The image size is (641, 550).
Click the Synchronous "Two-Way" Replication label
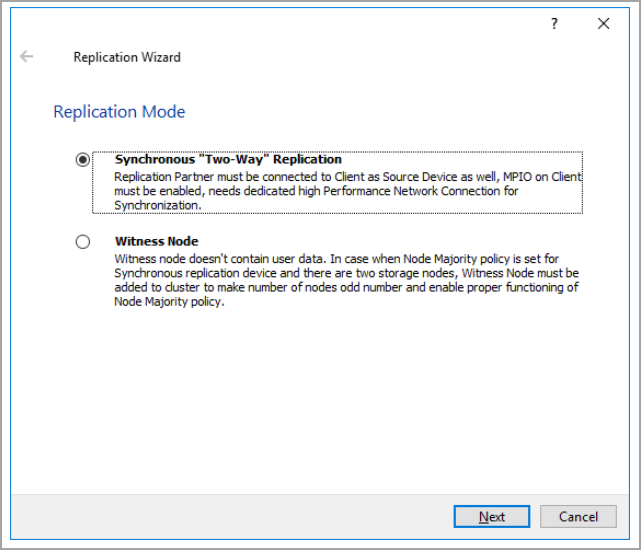[x=228, y=160]
